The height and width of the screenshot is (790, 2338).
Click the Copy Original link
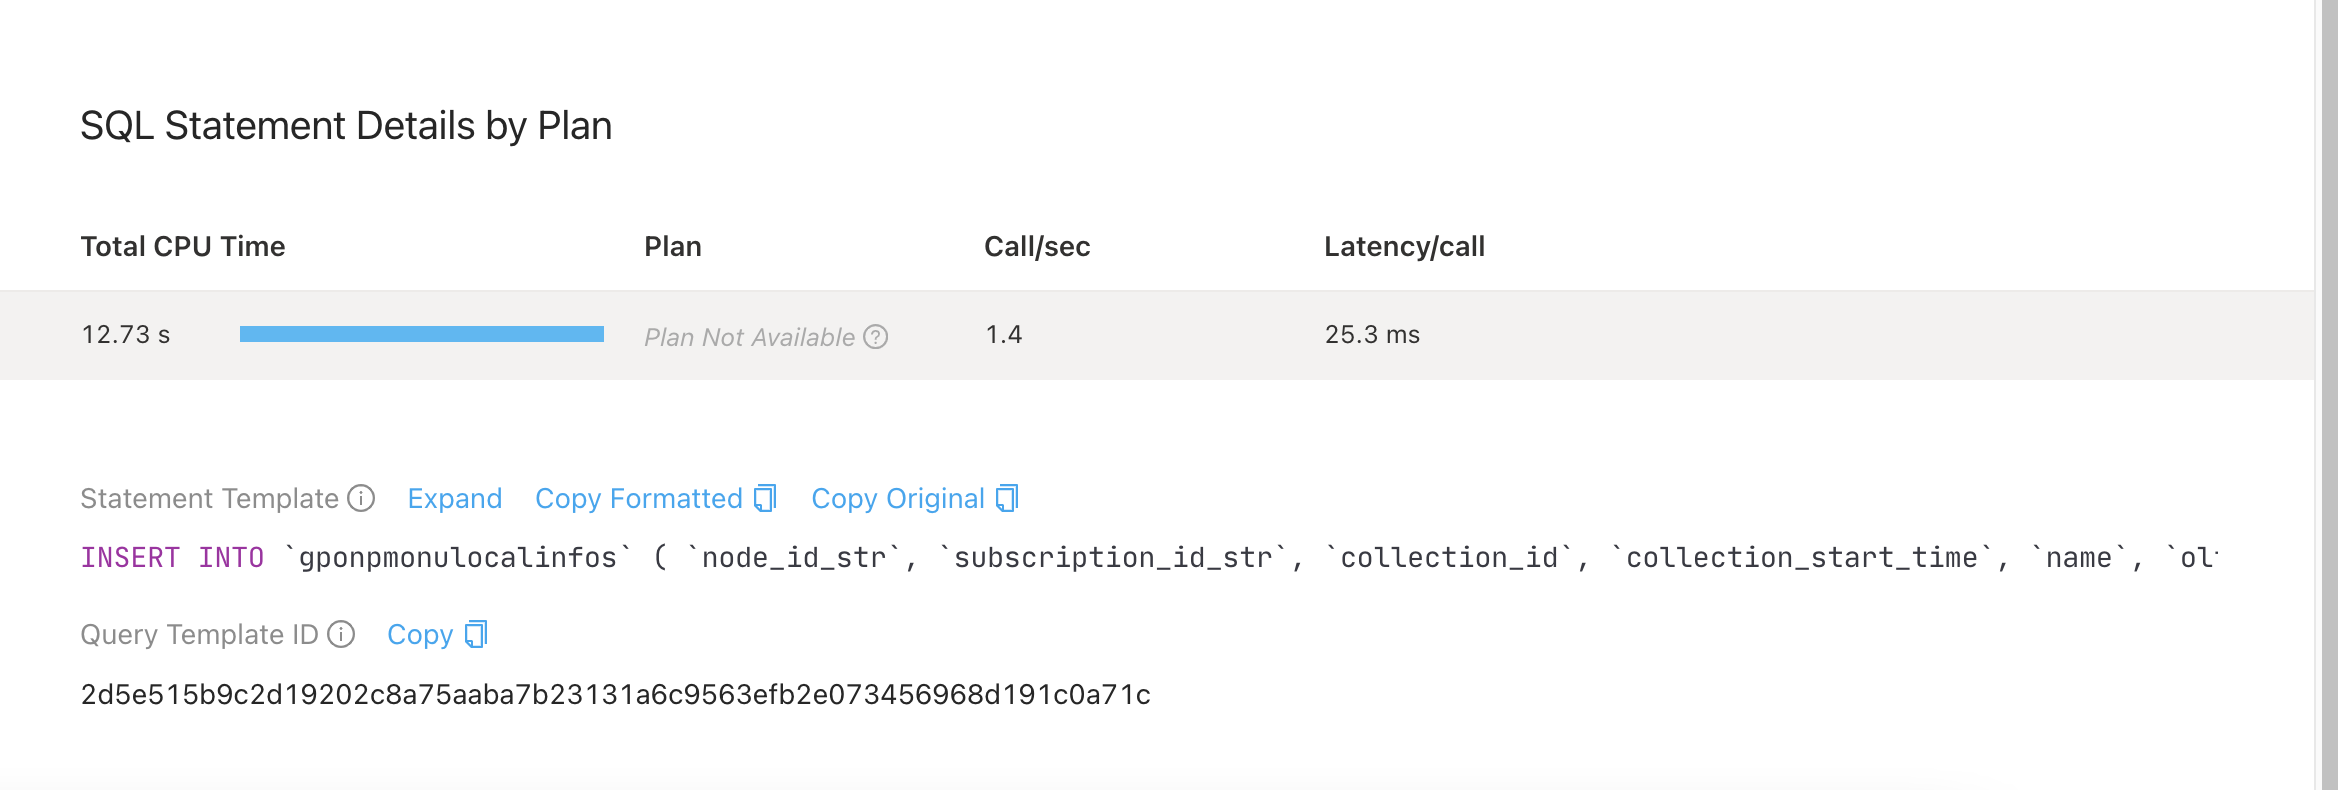tap(897, 498)
